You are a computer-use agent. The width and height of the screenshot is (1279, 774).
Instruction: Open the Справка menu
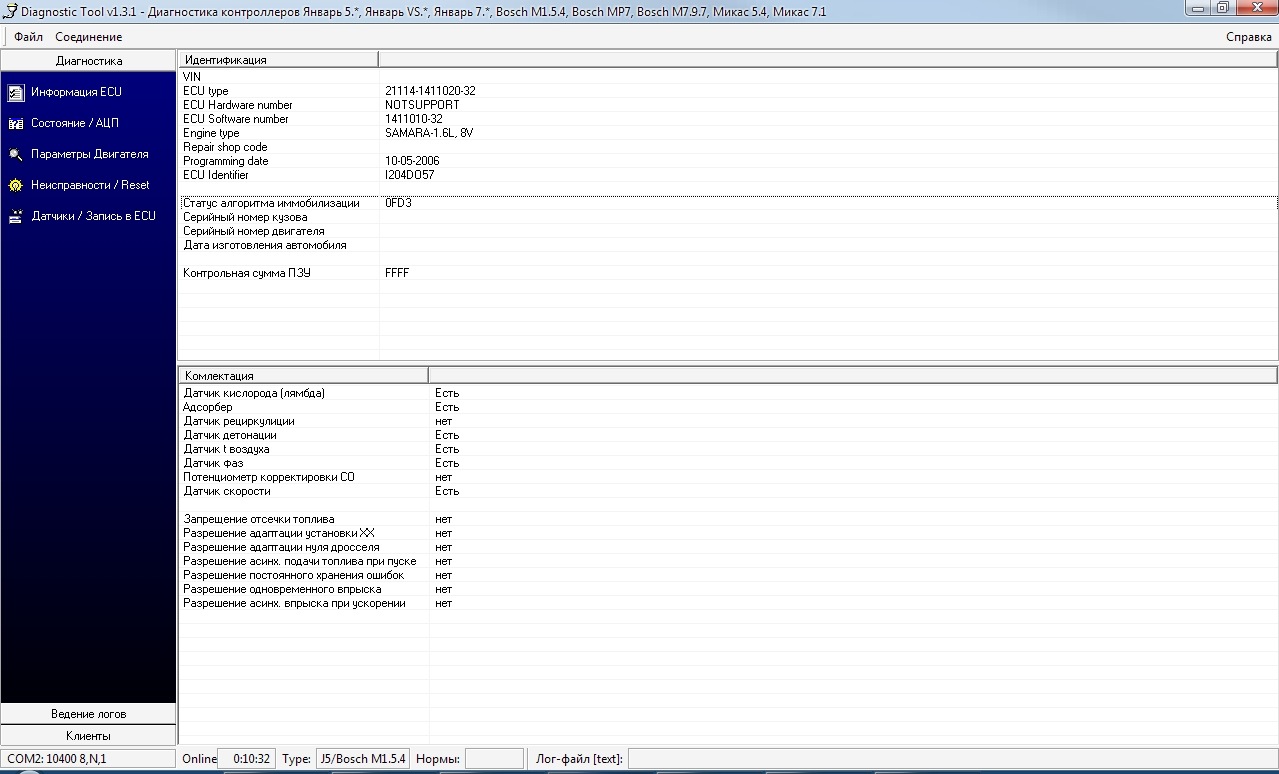1249,37
